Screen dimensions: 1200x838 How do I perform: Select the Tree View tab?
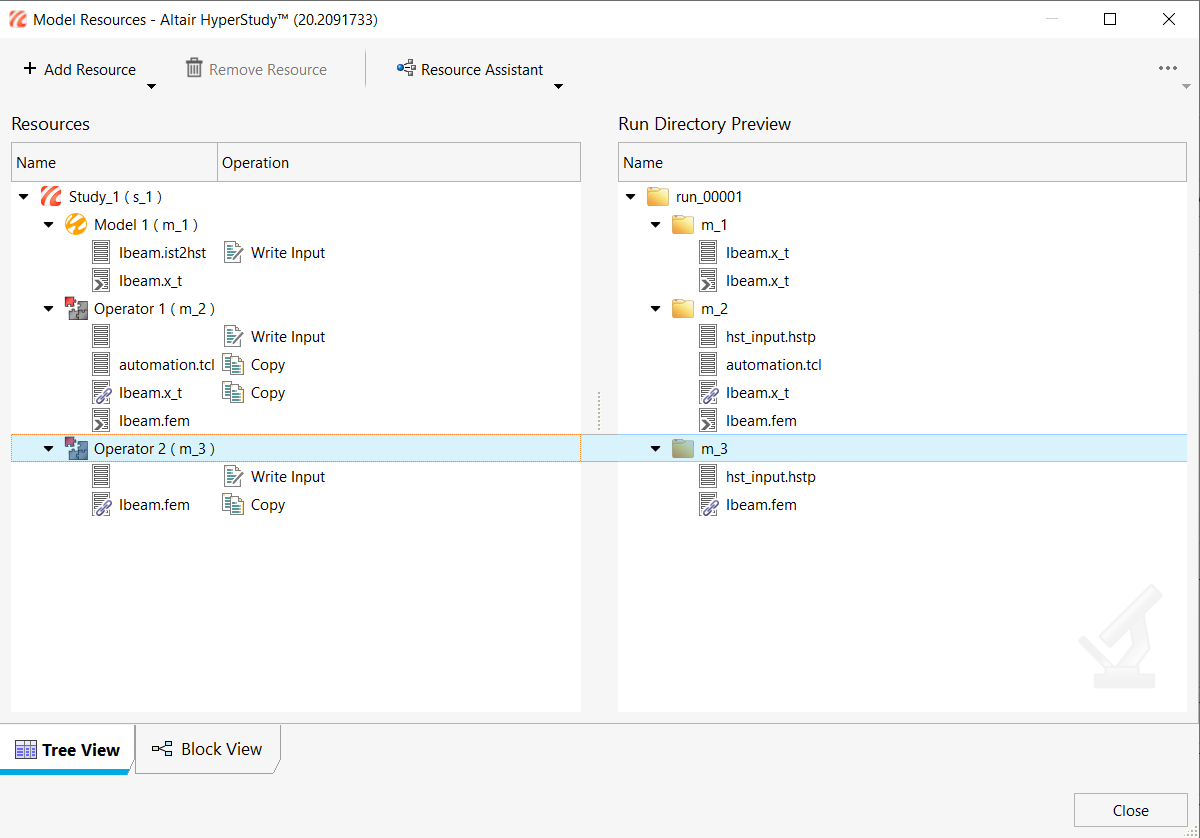click(x=67, y=750)
